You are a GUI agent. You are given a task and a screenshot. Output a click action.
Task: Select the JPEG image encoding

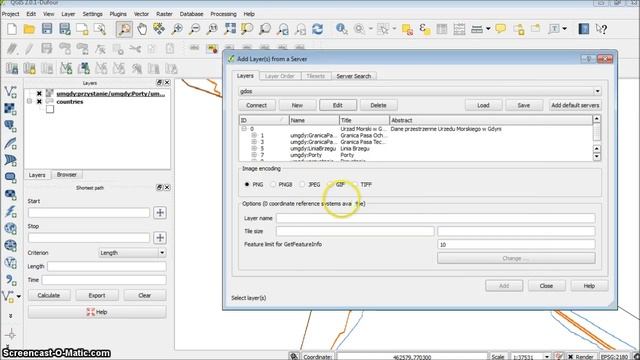(x=302, y=184)
